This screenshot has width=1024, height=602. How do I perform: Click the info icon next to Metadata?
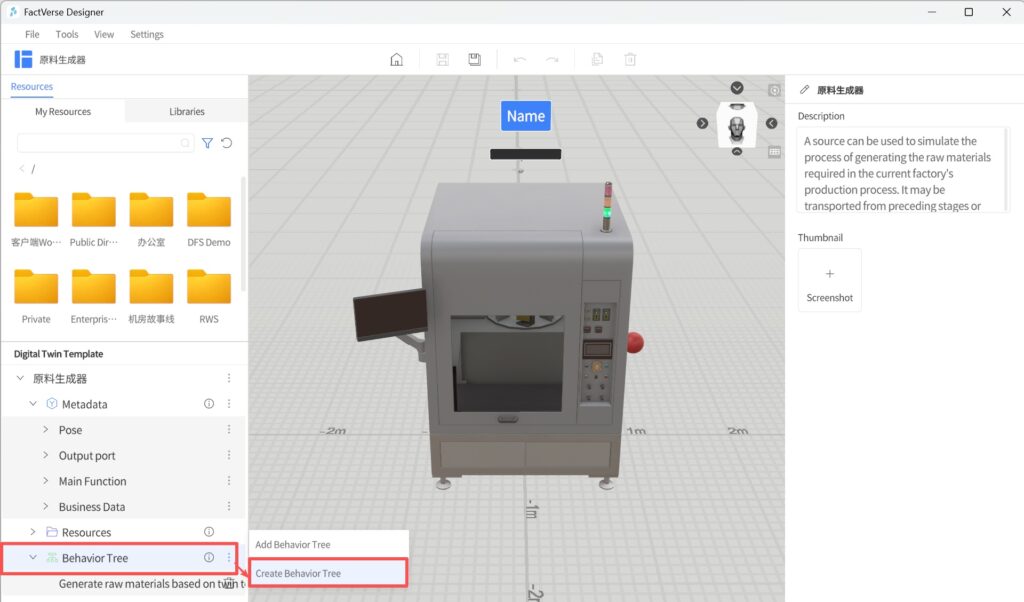[209, 404]
